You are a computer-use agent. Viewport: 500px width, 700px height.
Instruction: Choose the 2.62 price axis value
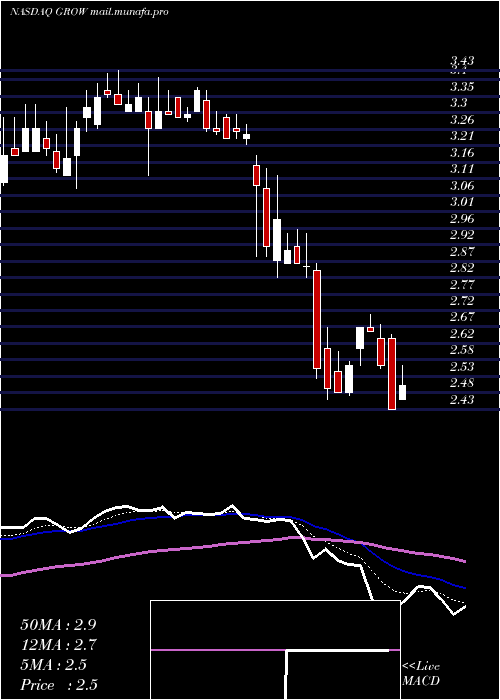click(462, 333)
